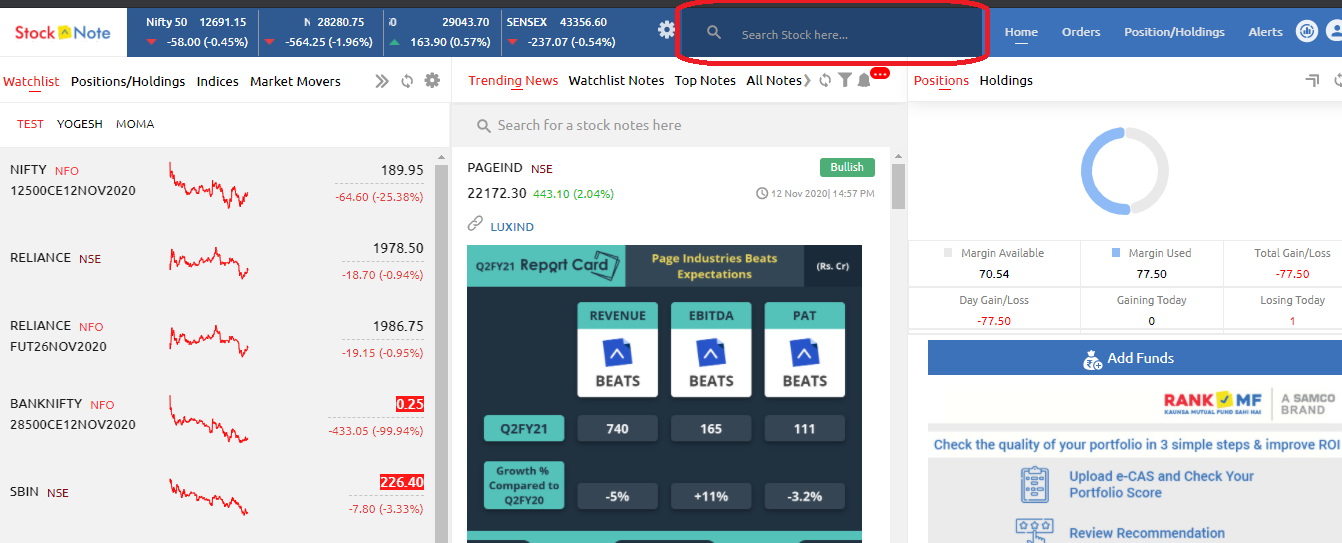Select Positions tab in right panel

(941, 80)
